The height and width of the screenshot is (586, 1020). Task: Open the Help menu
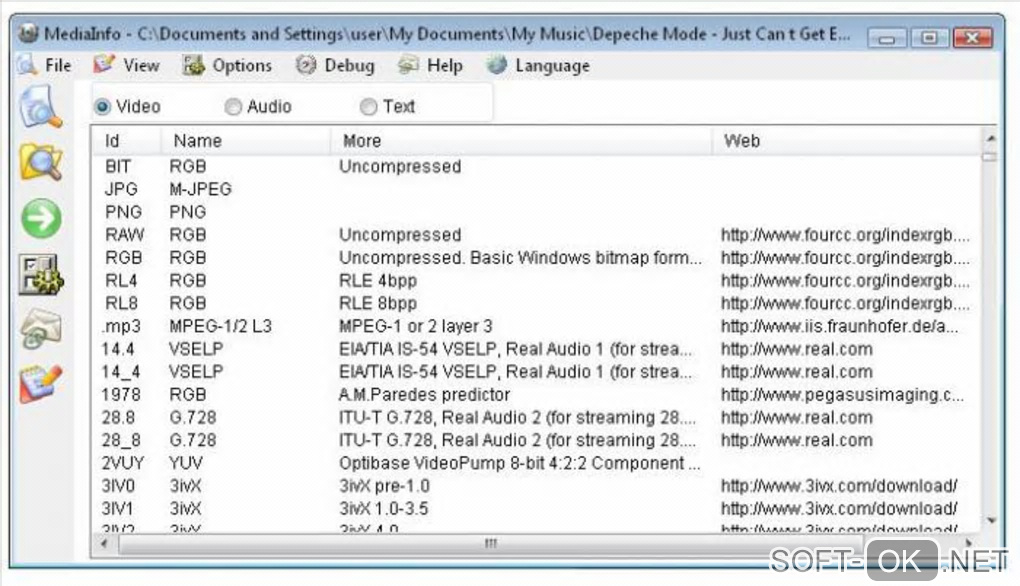pos(430,65)
